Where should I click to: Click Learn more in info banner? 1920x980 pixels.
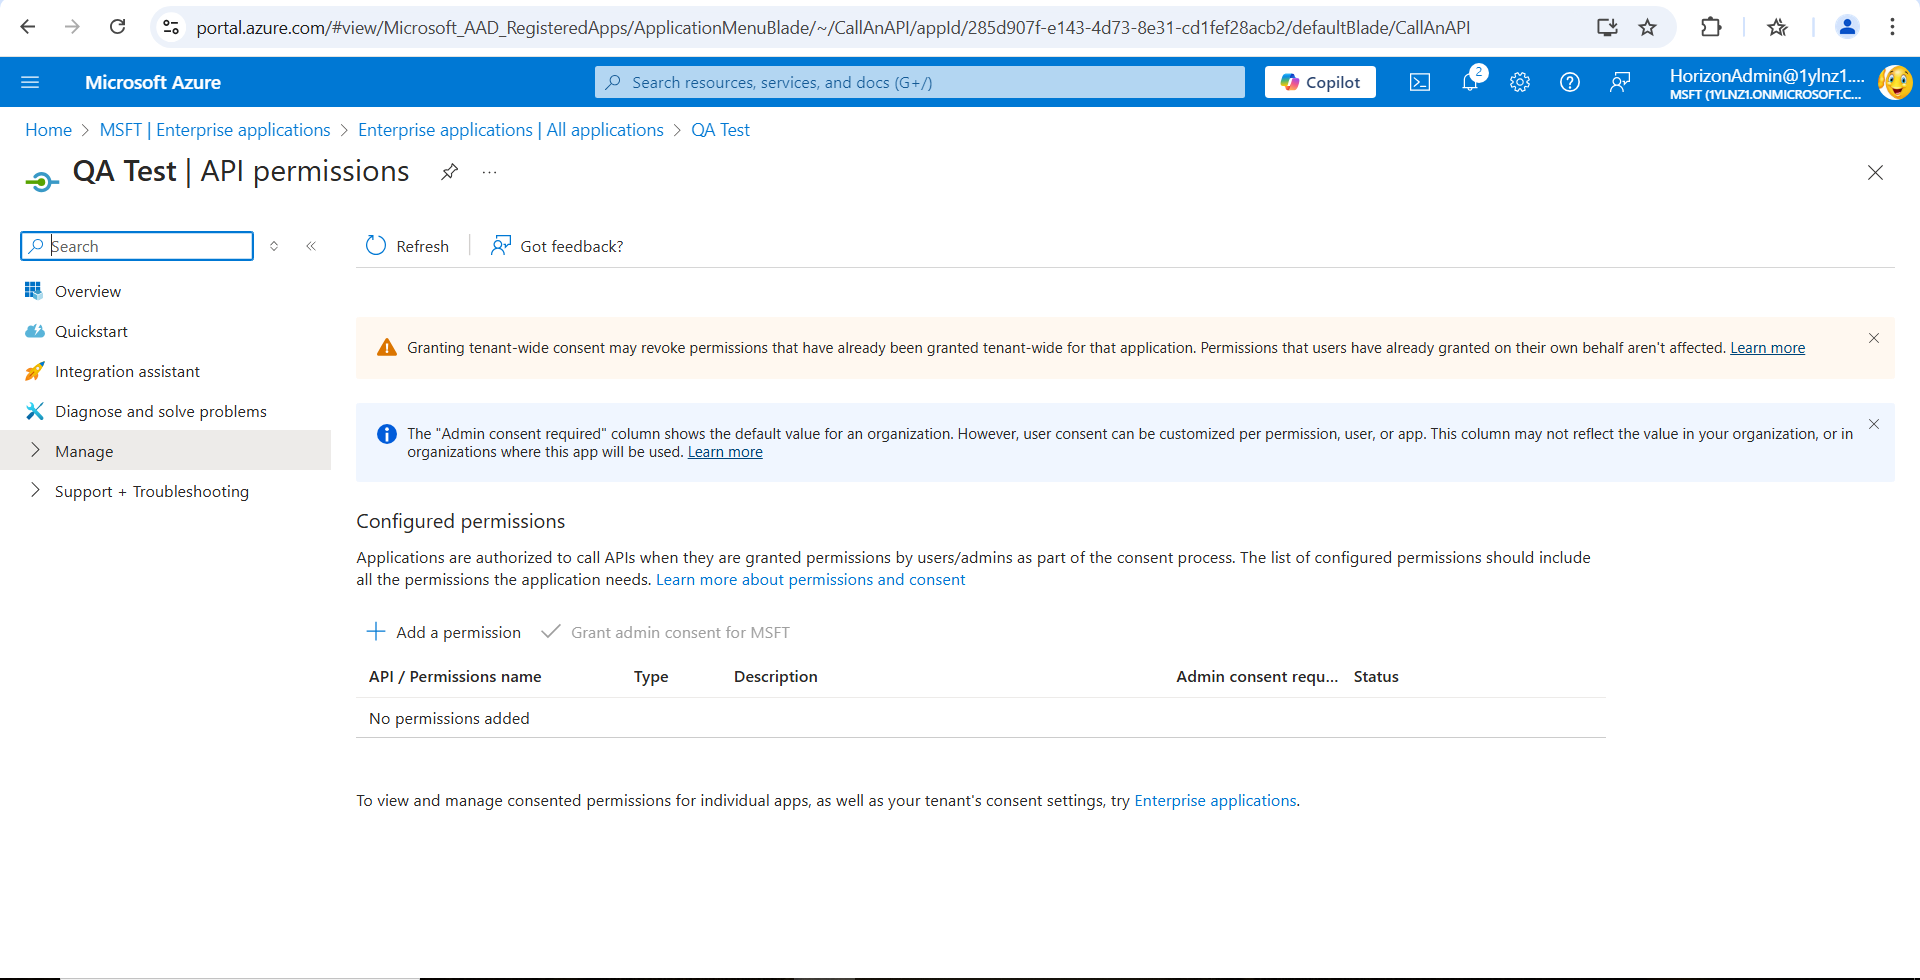click(725, 452)
